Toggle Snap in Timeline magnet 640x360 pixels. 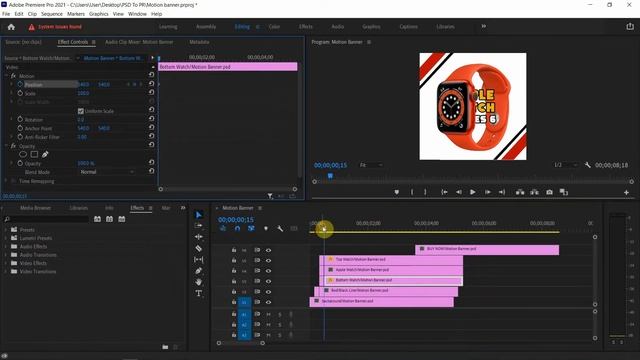[237, 229]
